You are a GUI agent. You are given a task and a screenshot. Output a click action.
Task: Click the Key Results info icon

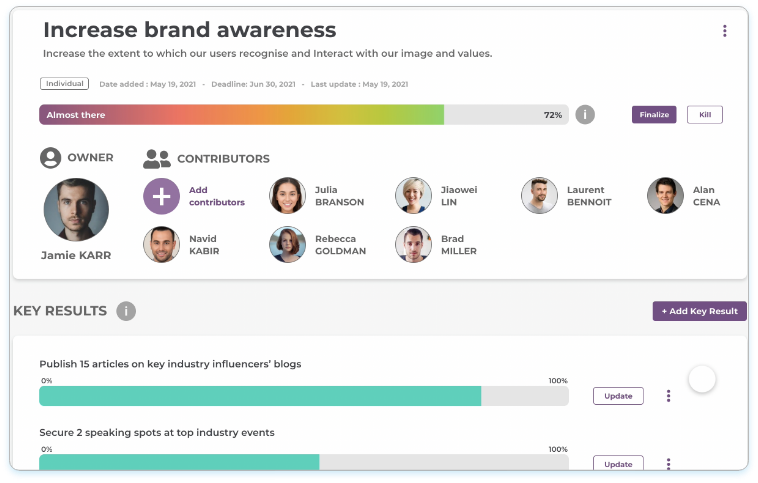tap(126, 311)
